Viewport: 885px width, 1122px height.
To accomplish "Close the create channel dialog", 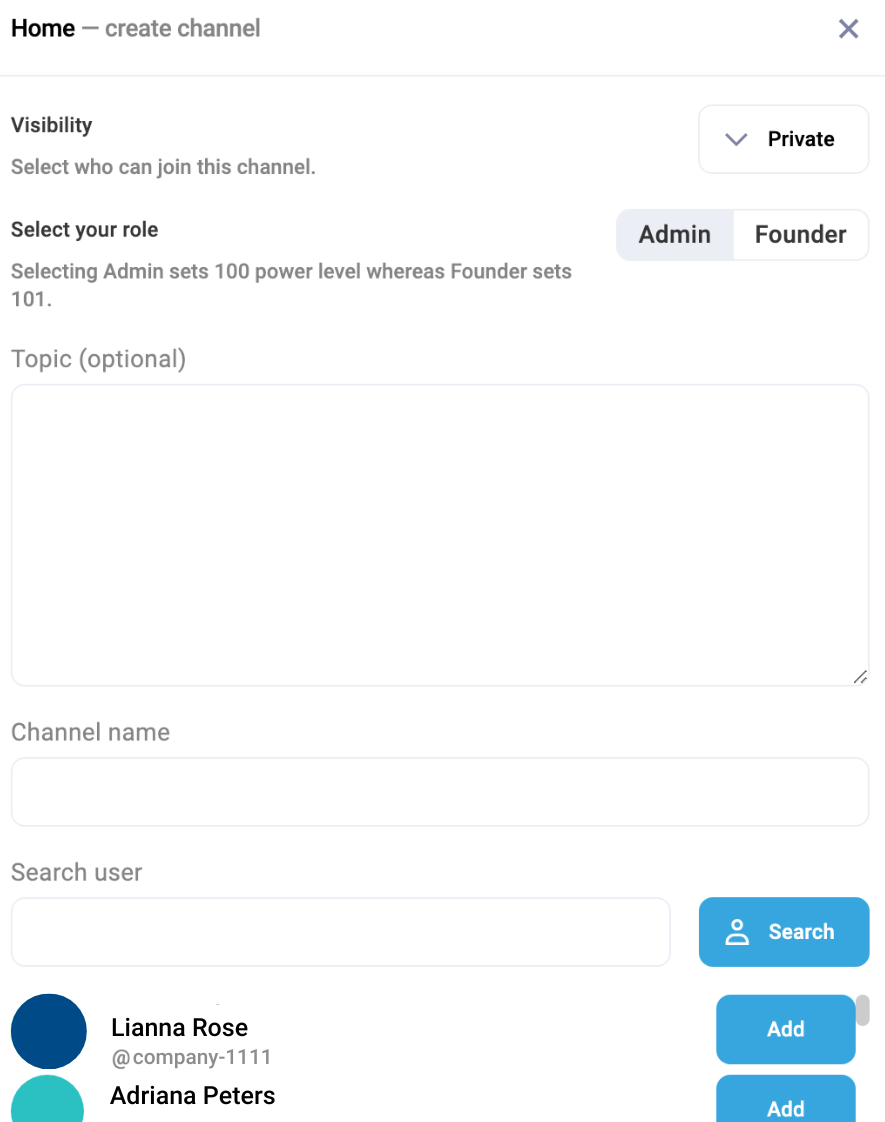I will click(848, 29).
